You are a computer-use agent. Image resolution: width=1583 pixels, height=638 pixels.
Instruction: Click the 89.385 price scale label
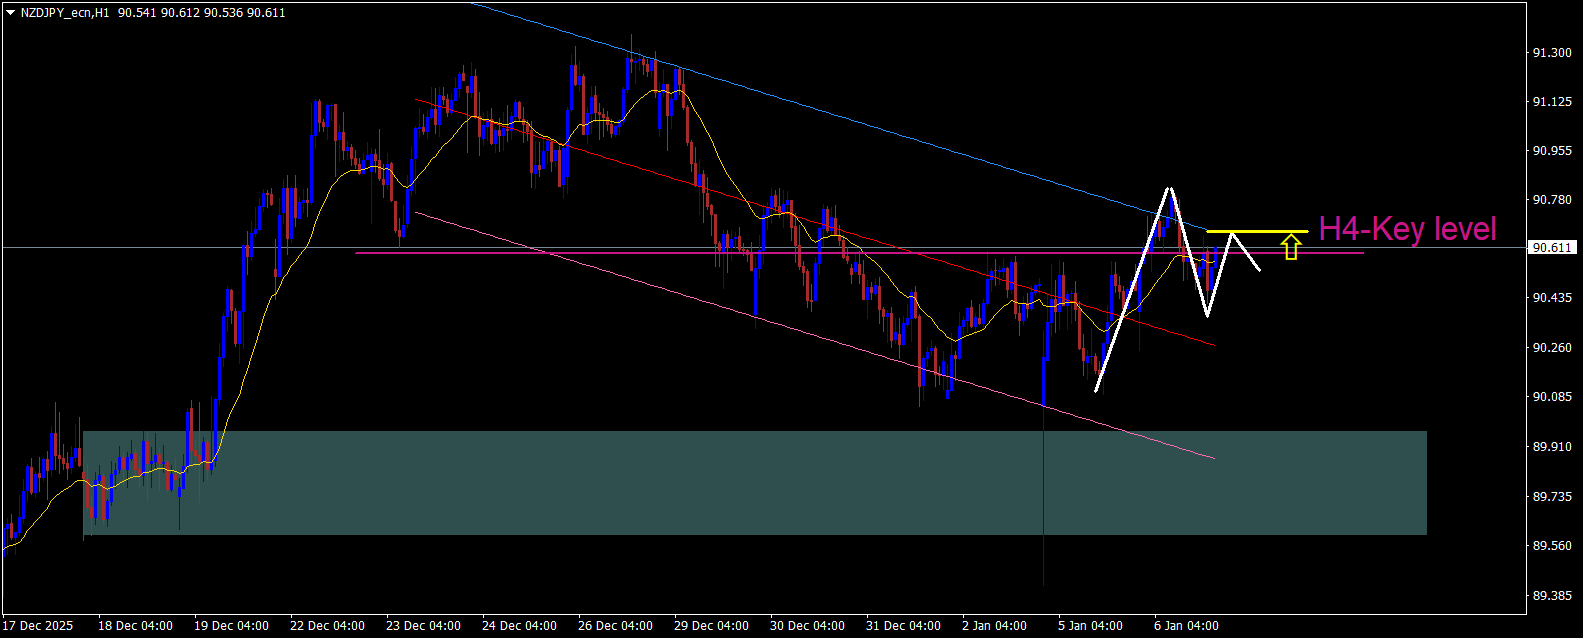coord(1552,596)
